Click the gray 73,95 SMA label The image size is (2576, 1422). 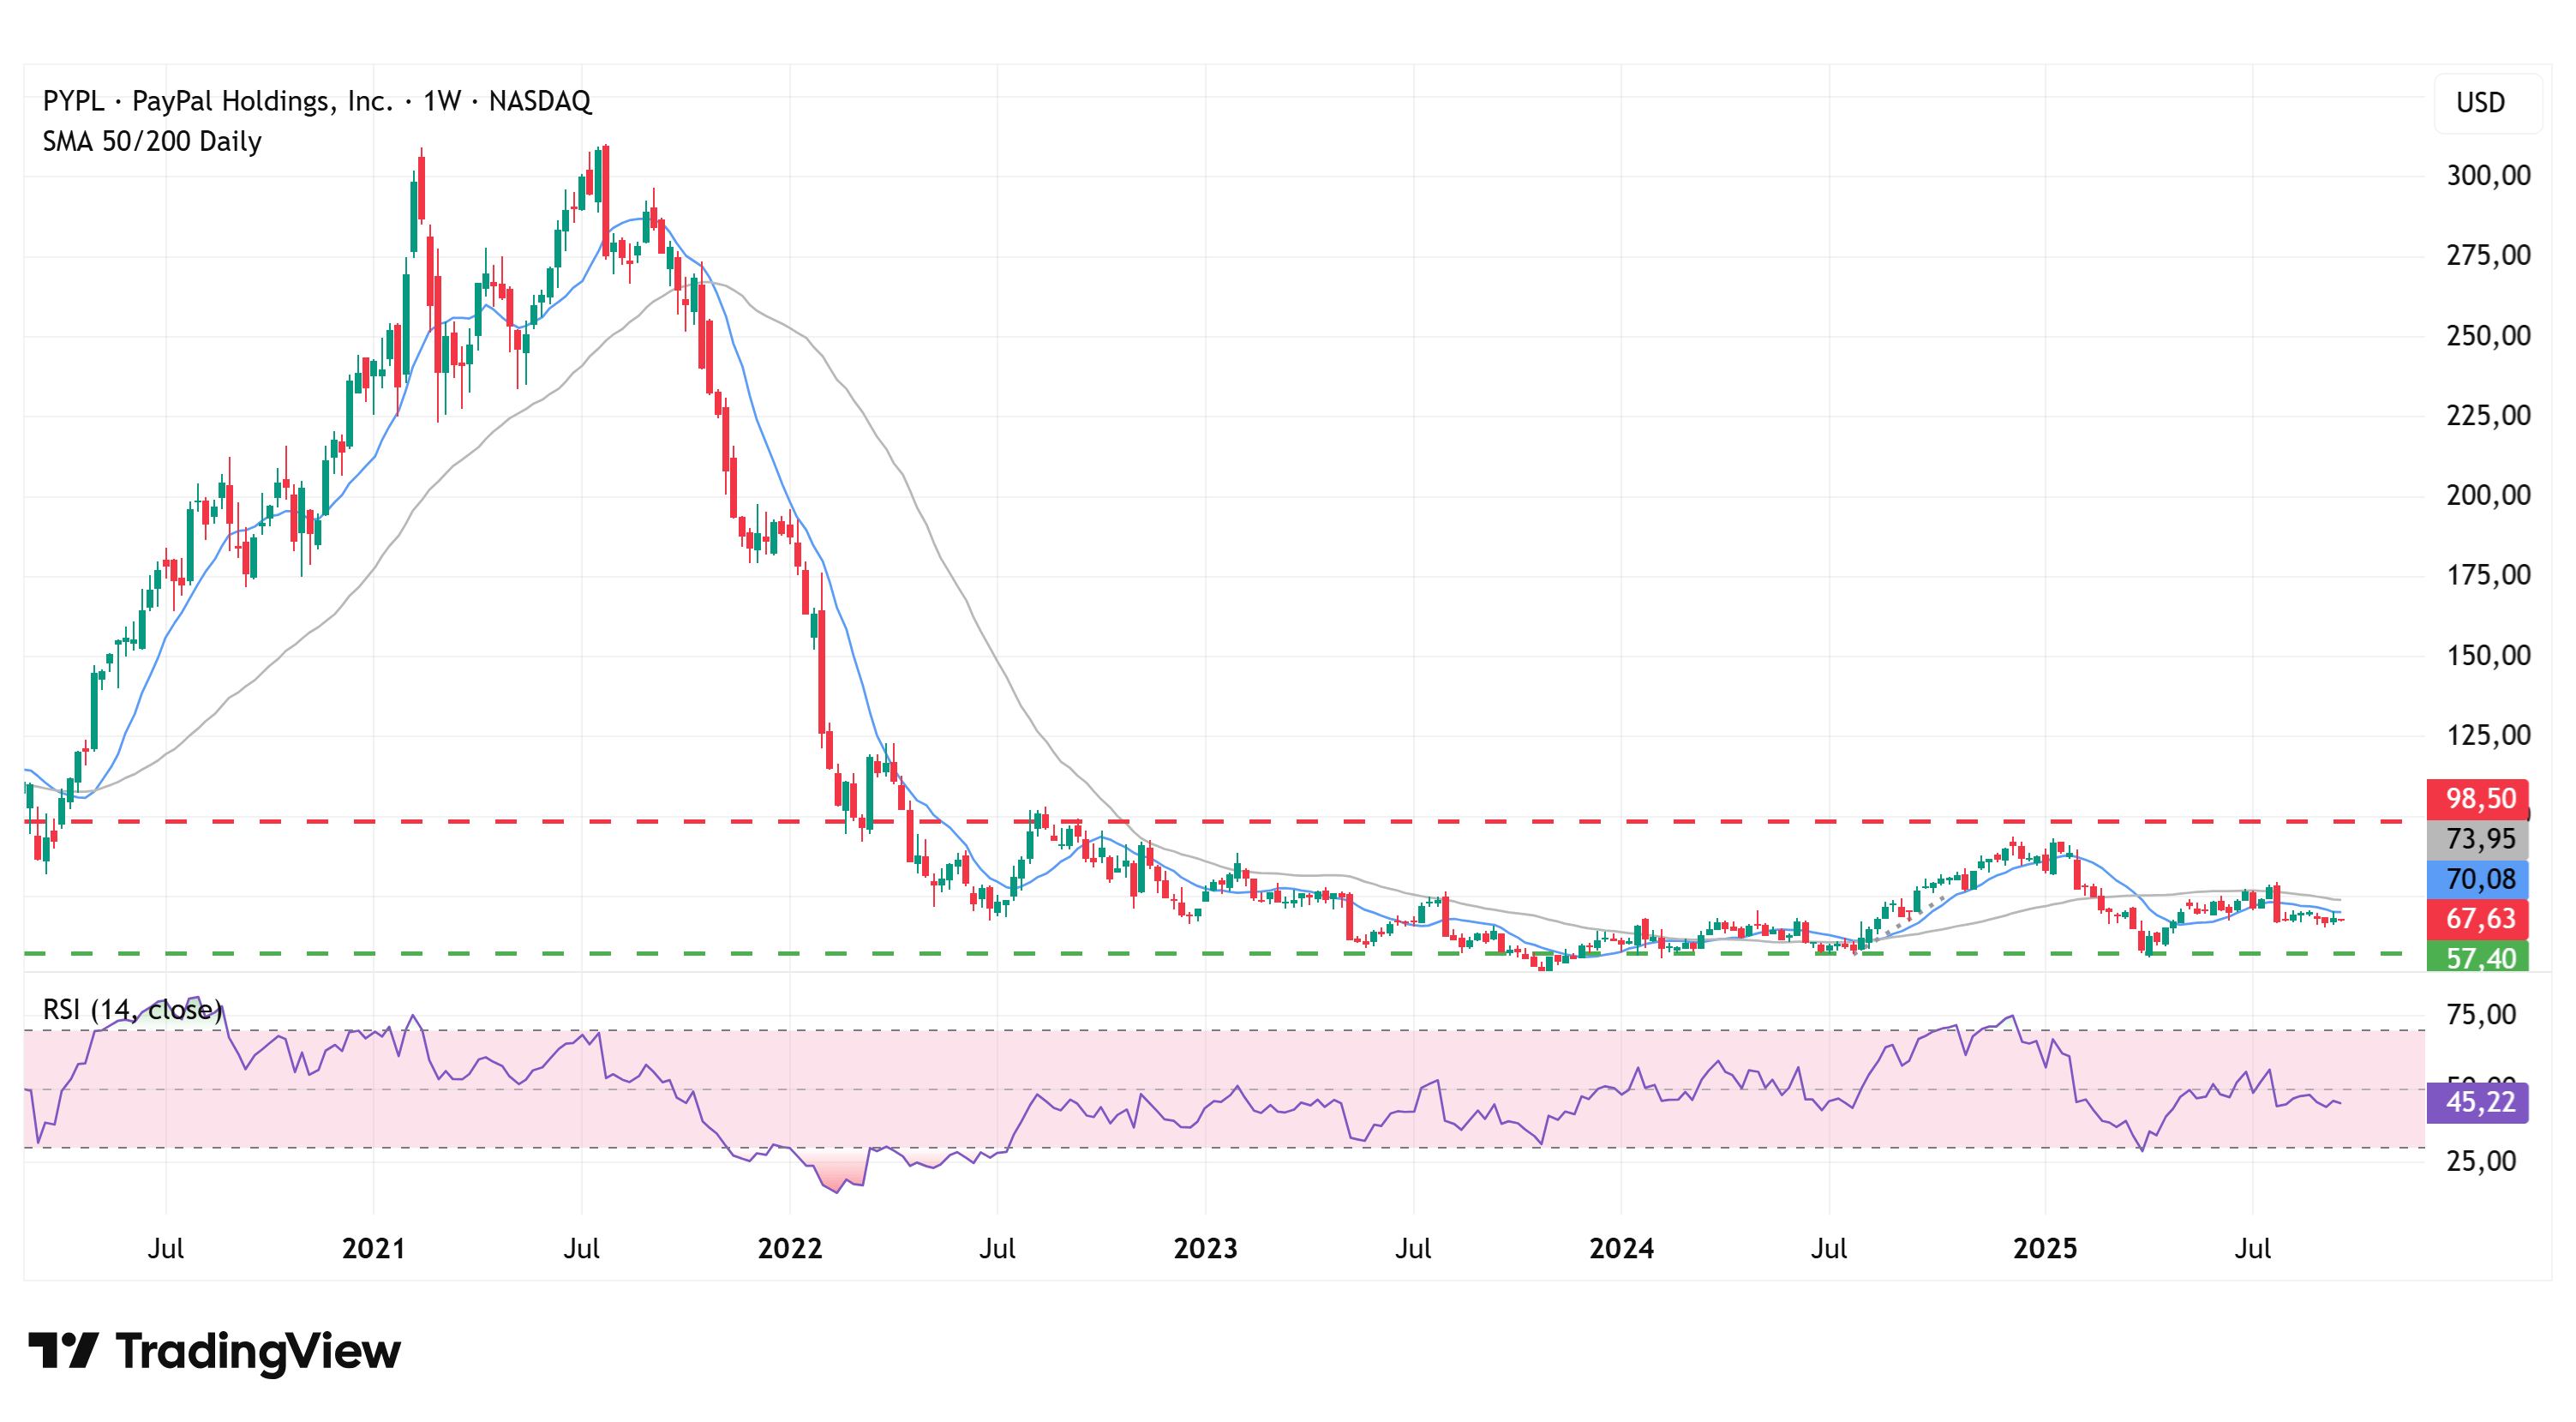click(x=2477, y=838)
